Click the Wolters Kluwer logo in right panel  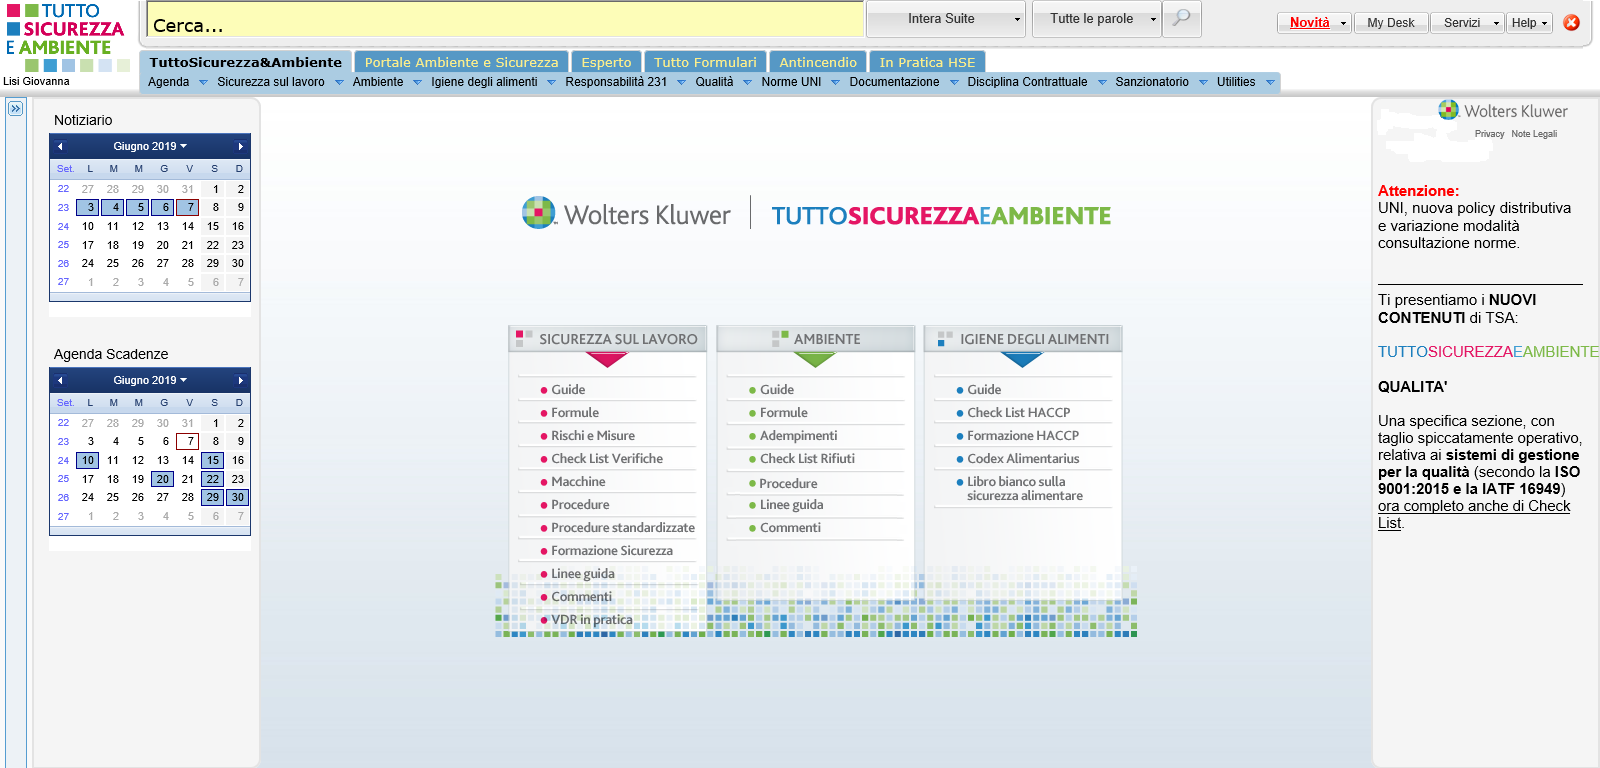1503,110
